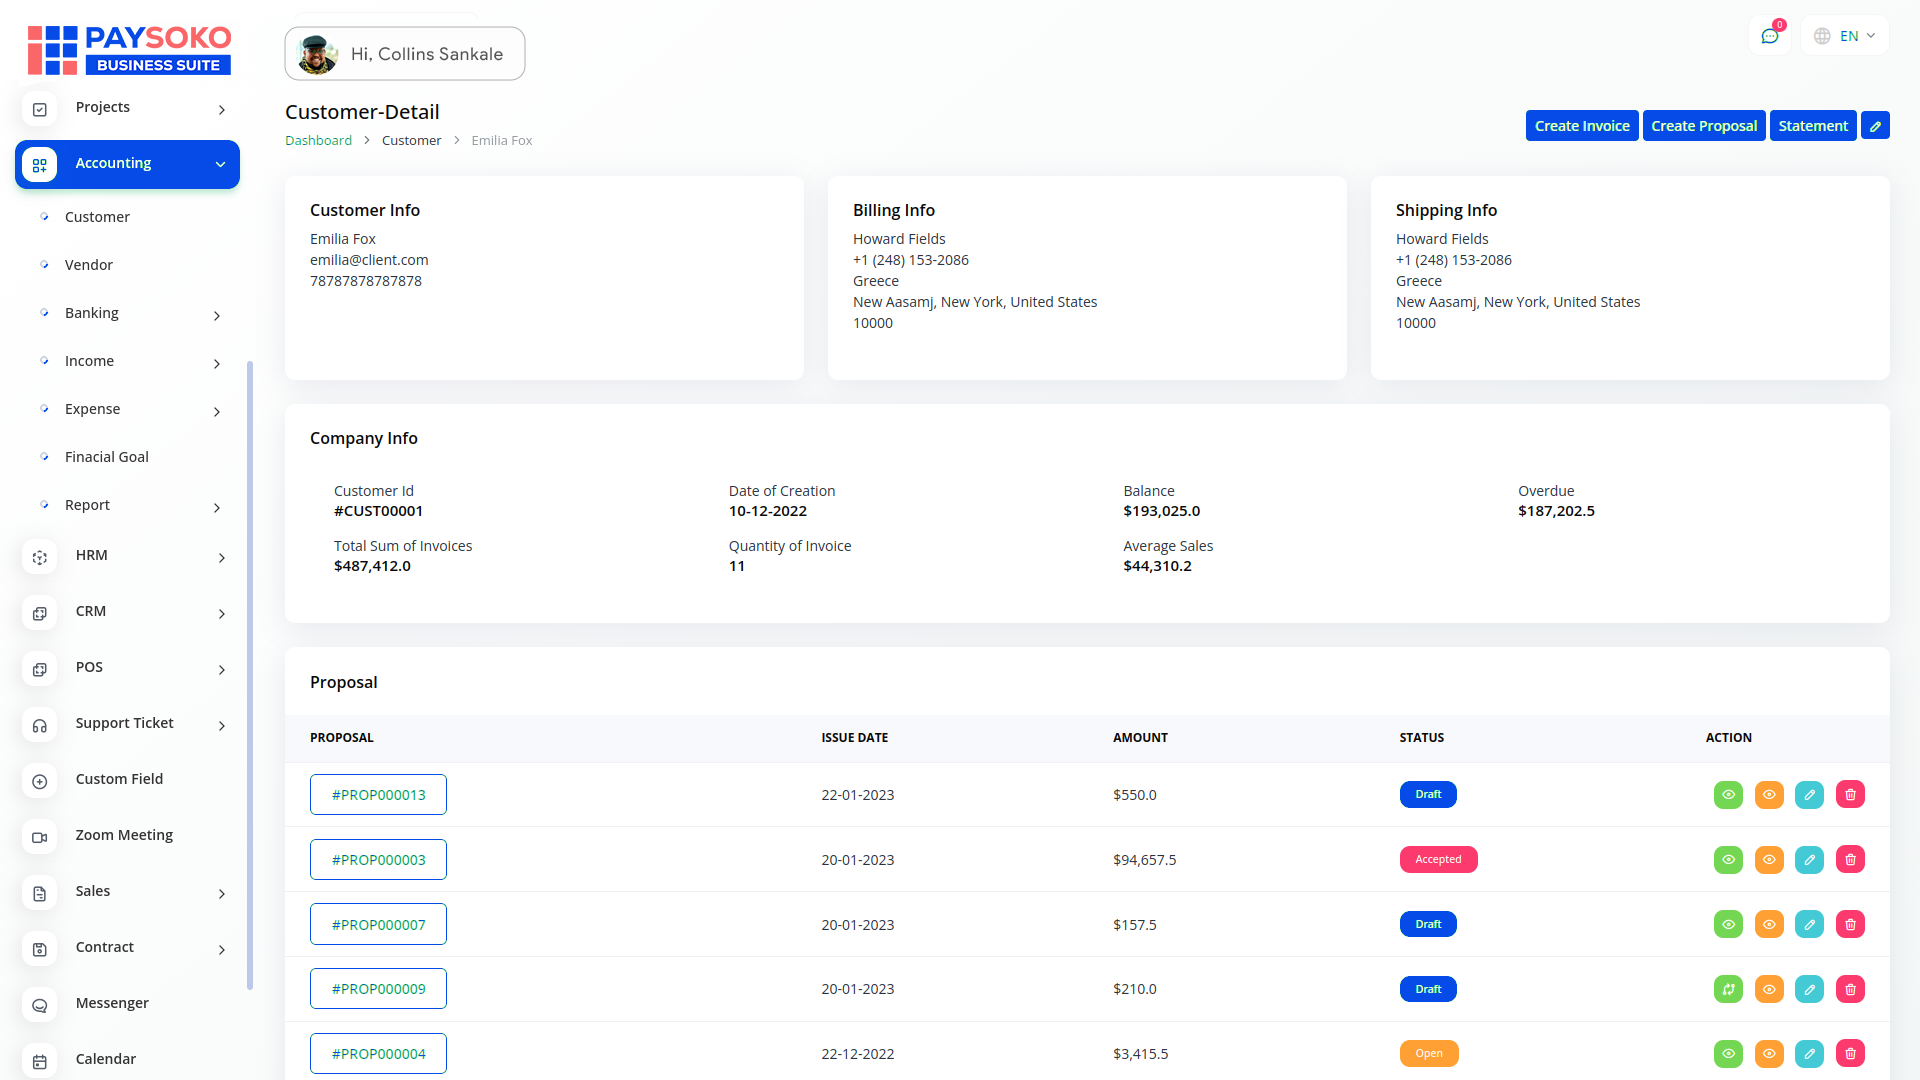Screen dimensions: 1920x1080
Task: Click the blue edit pencil next to Statement
Action: 1875,126
